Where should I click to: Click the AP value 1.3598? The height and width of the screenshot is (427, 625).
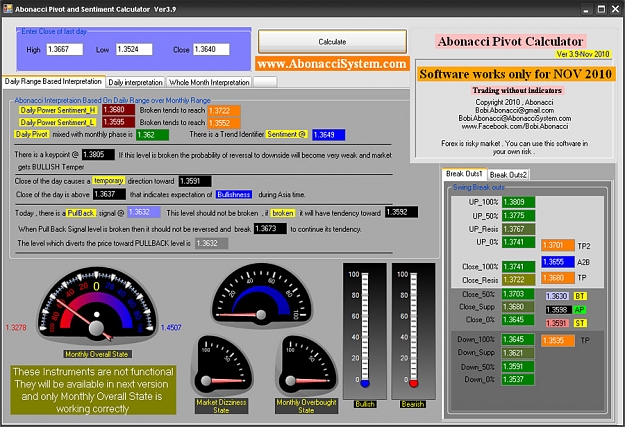pos(557,310)
